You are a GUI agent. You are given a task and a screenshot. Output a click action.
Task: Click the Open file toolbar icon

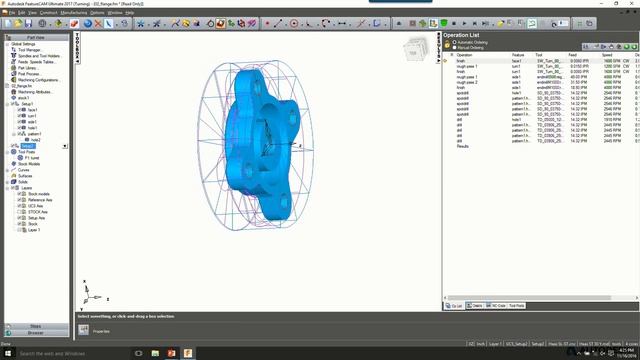(18, 24)
